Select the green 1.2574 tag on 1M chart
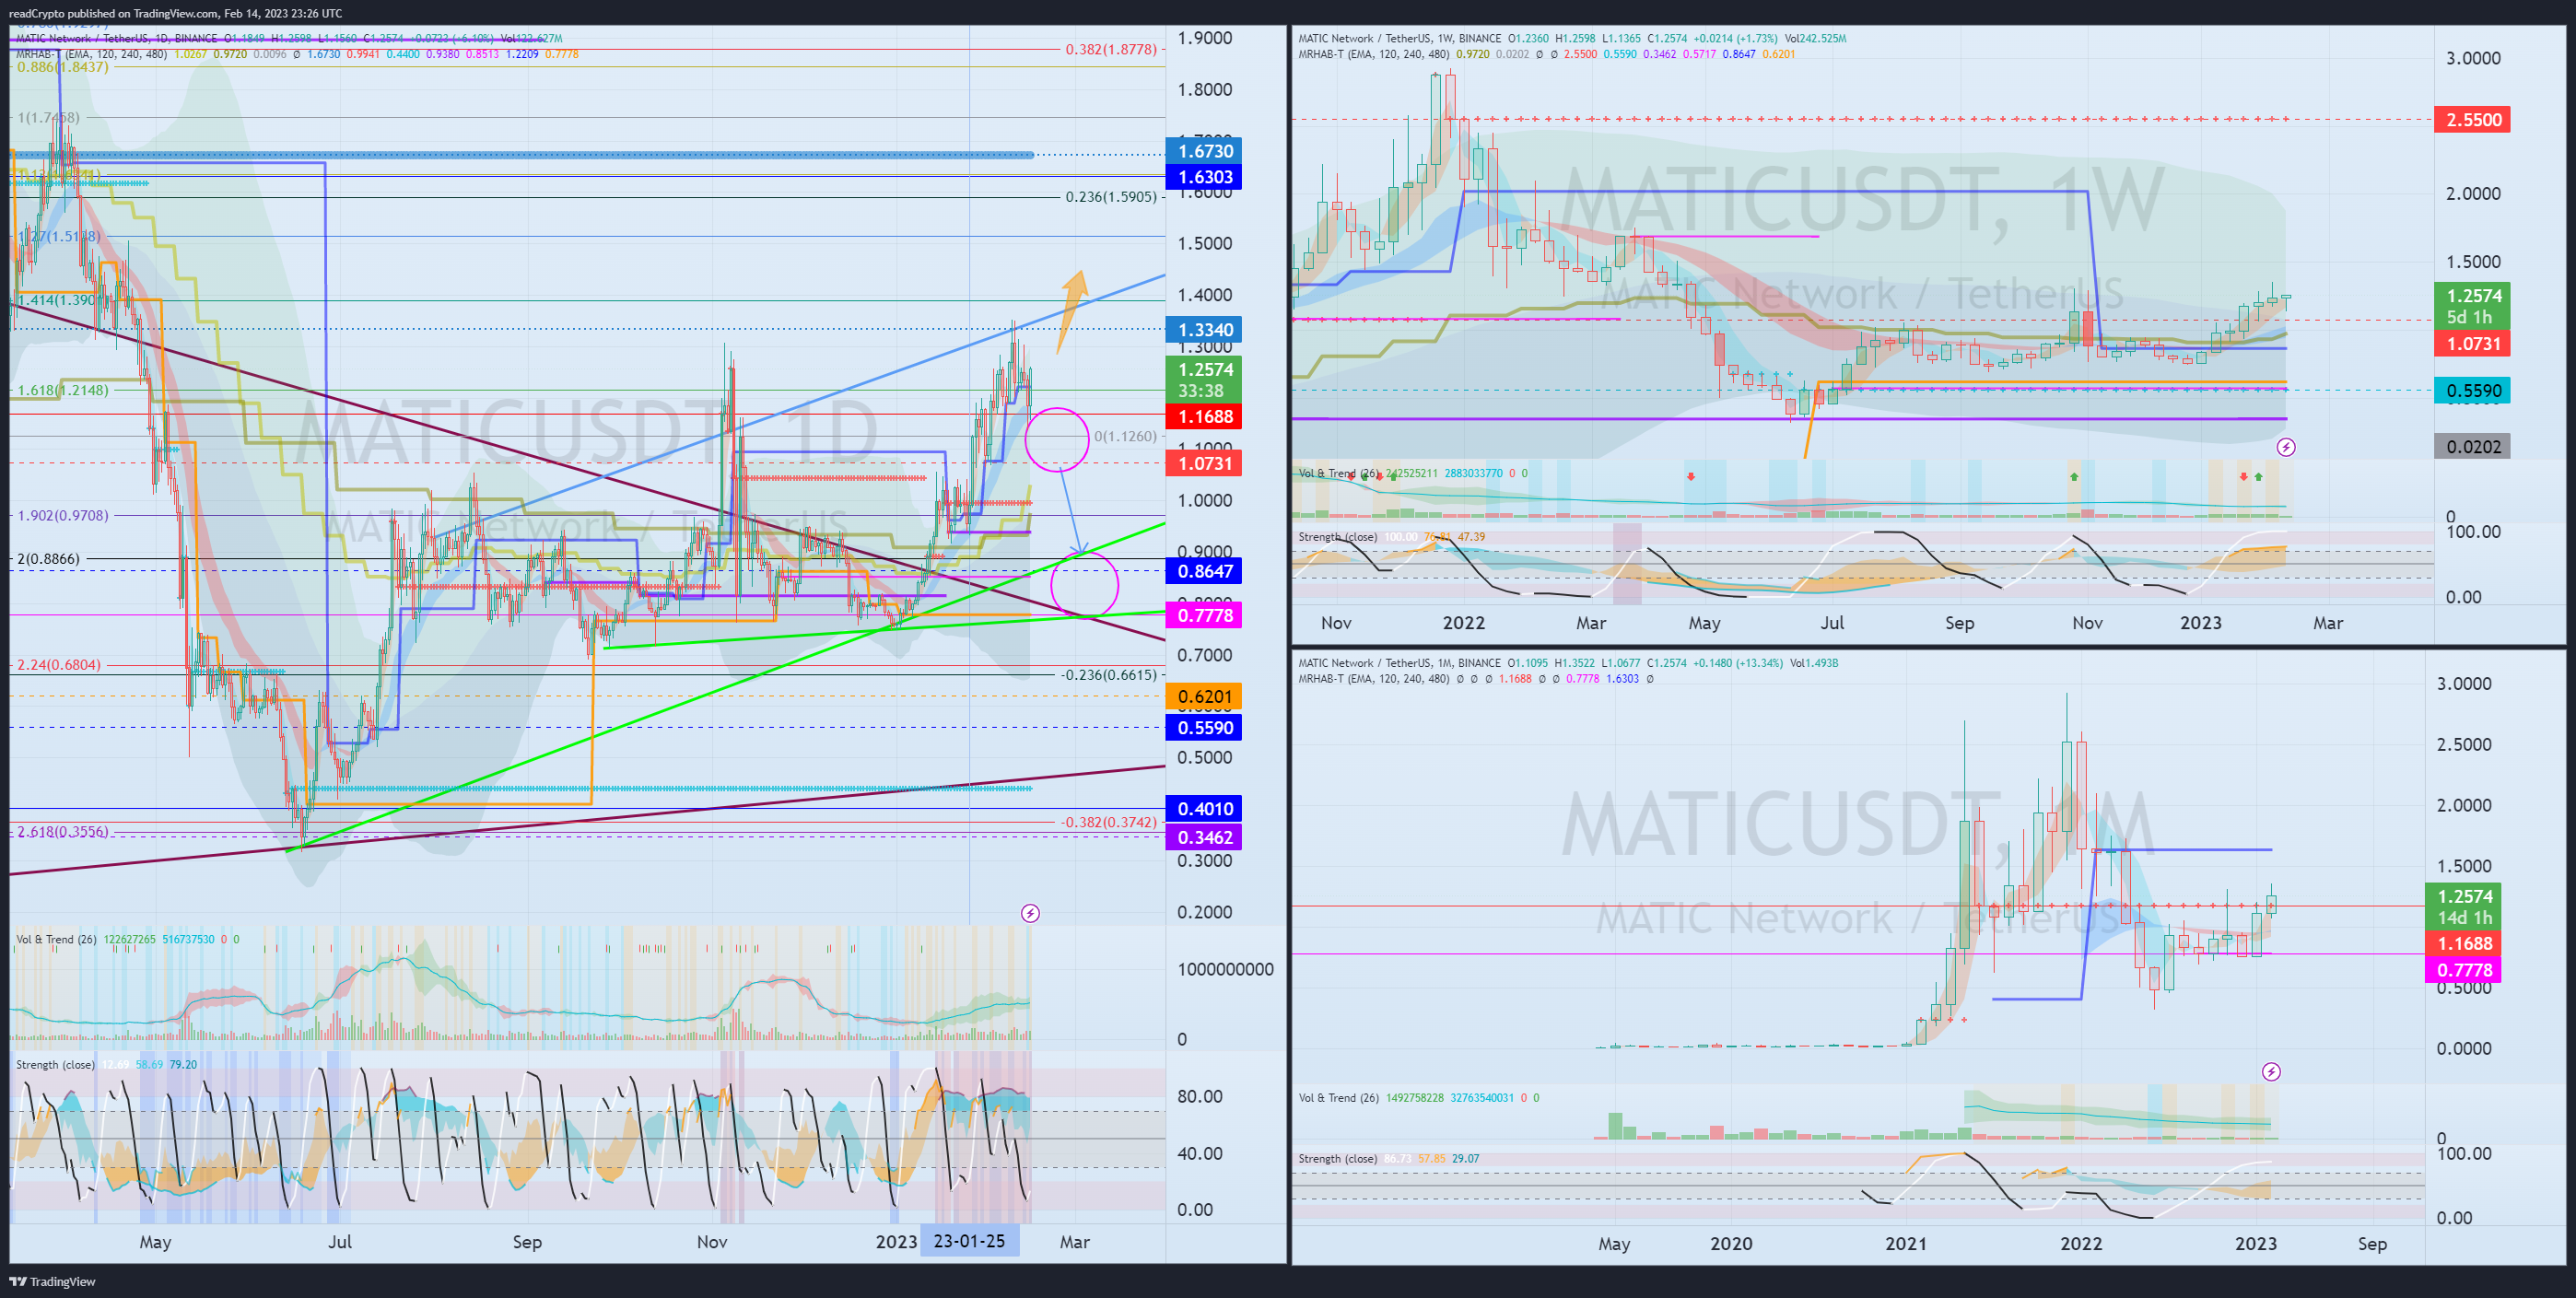Viewport: 2576px width, 1298px height. pos(2464,907)
